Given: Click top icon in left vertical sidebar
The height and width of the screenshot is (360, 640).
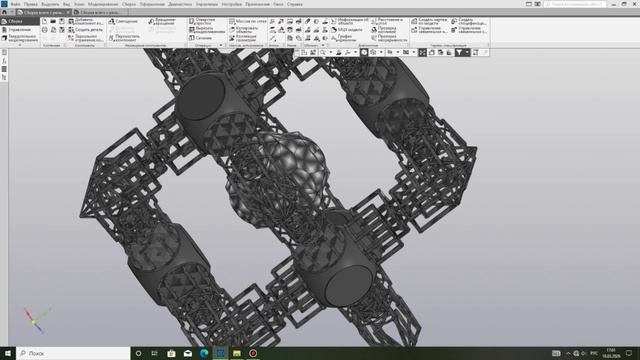Looking at the screenshot, I should 4,52.
